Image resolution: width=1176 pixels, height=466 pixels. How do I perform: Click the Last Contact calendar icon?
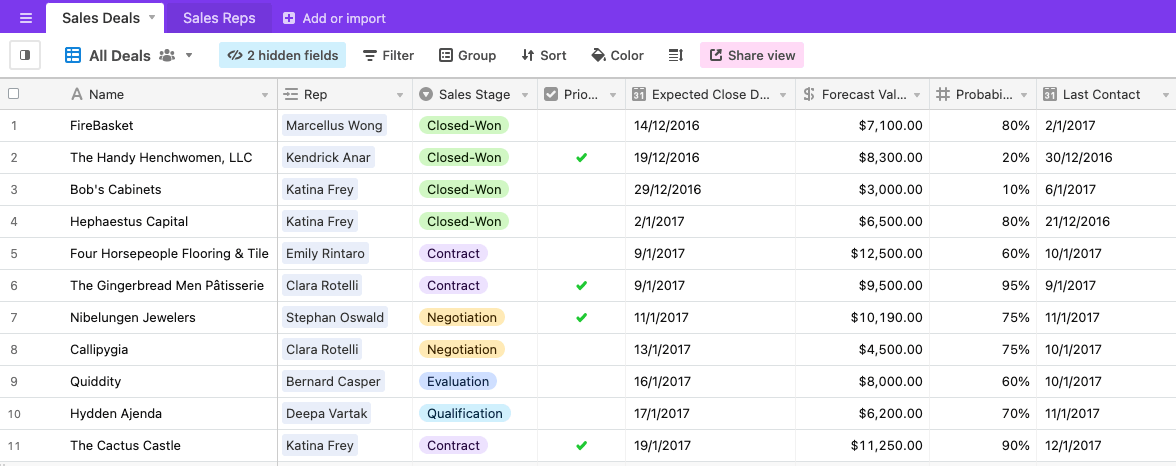point(1050,95)
